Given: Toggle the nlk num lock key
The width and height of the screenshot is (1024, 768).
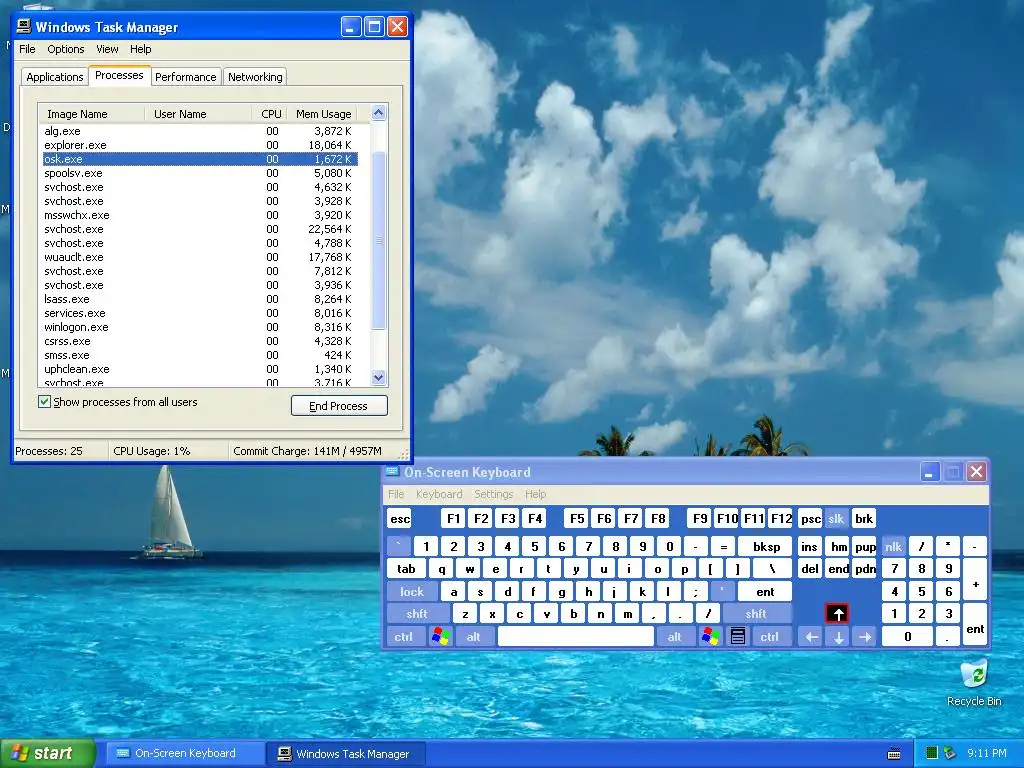Looking at the screenshot, I should click(x=893, y=547).
